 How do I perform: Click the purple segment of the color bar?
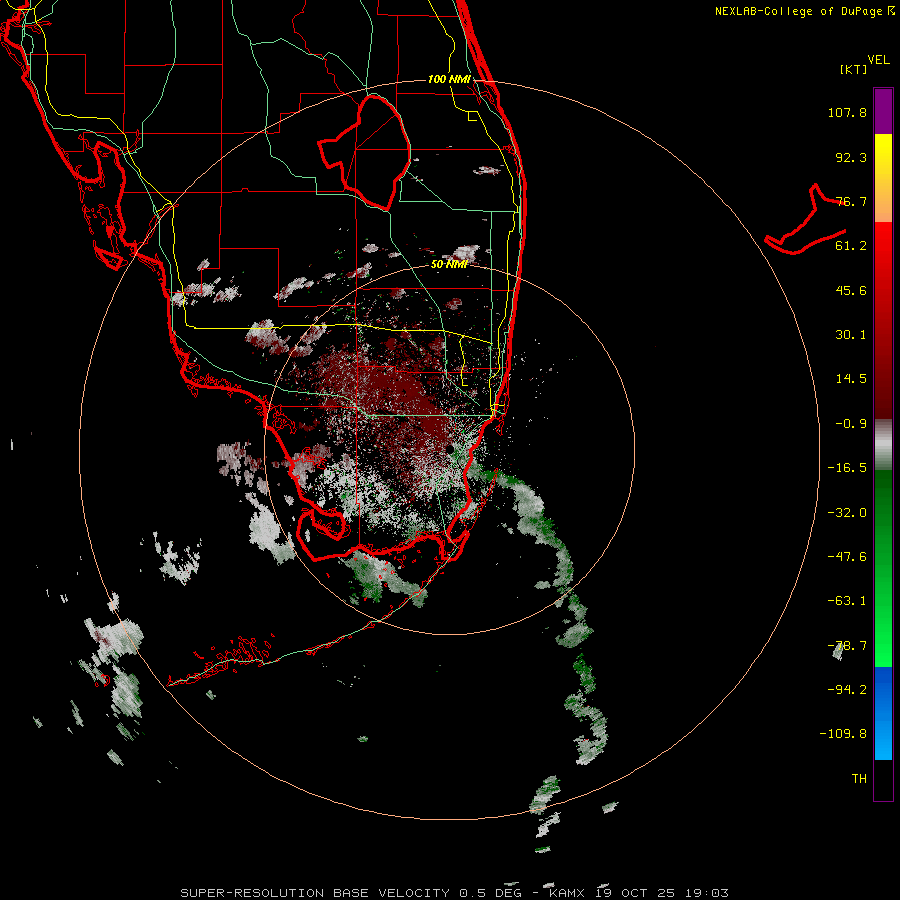pyautogui.click(x=883, y=111)
